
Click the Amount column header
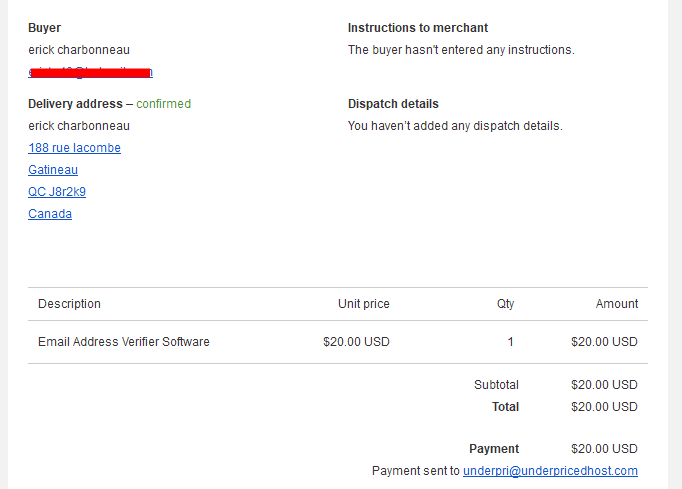click(617, 304)
